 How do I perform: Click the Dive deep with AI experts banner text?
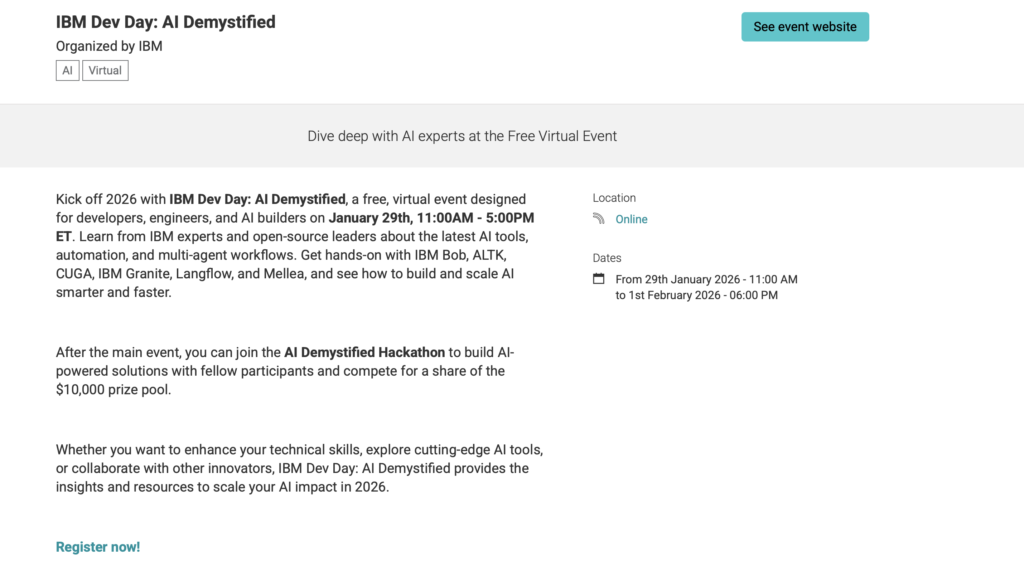pyautogui.click(x=462, y=136)
